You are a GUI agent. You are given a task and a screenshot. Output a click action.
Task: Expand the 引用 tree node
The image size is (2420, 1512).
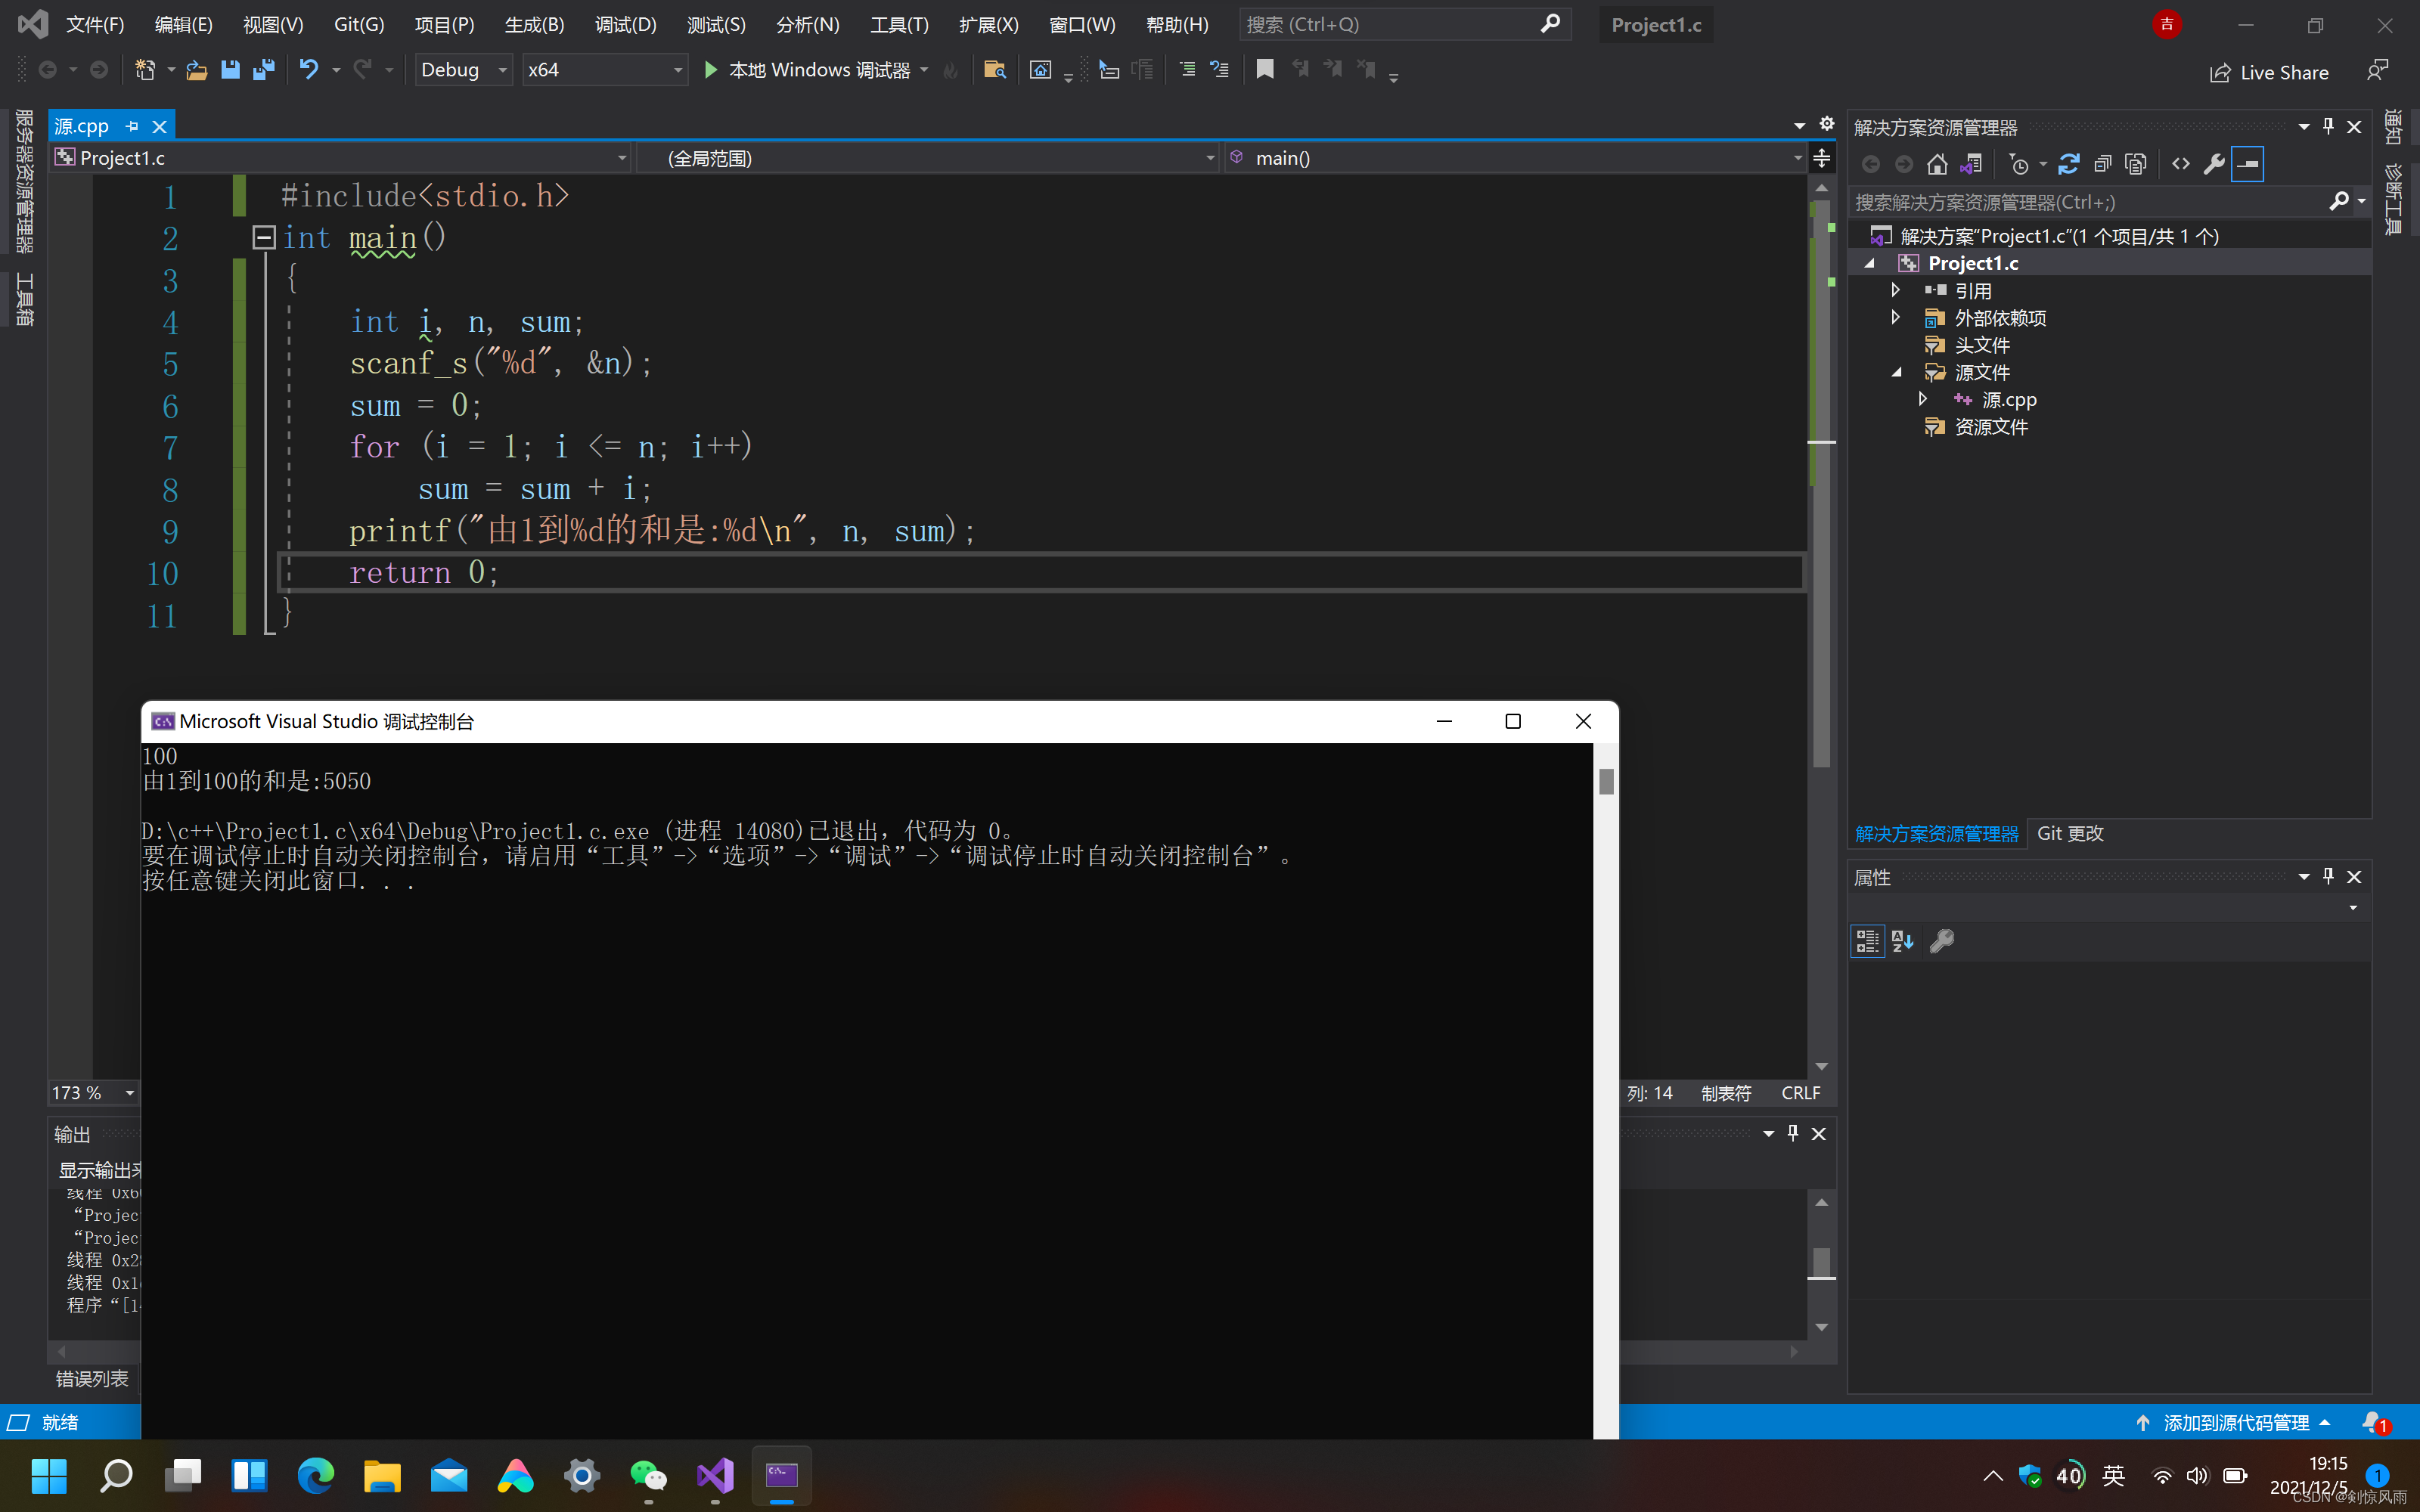(x=1895, y=291)
